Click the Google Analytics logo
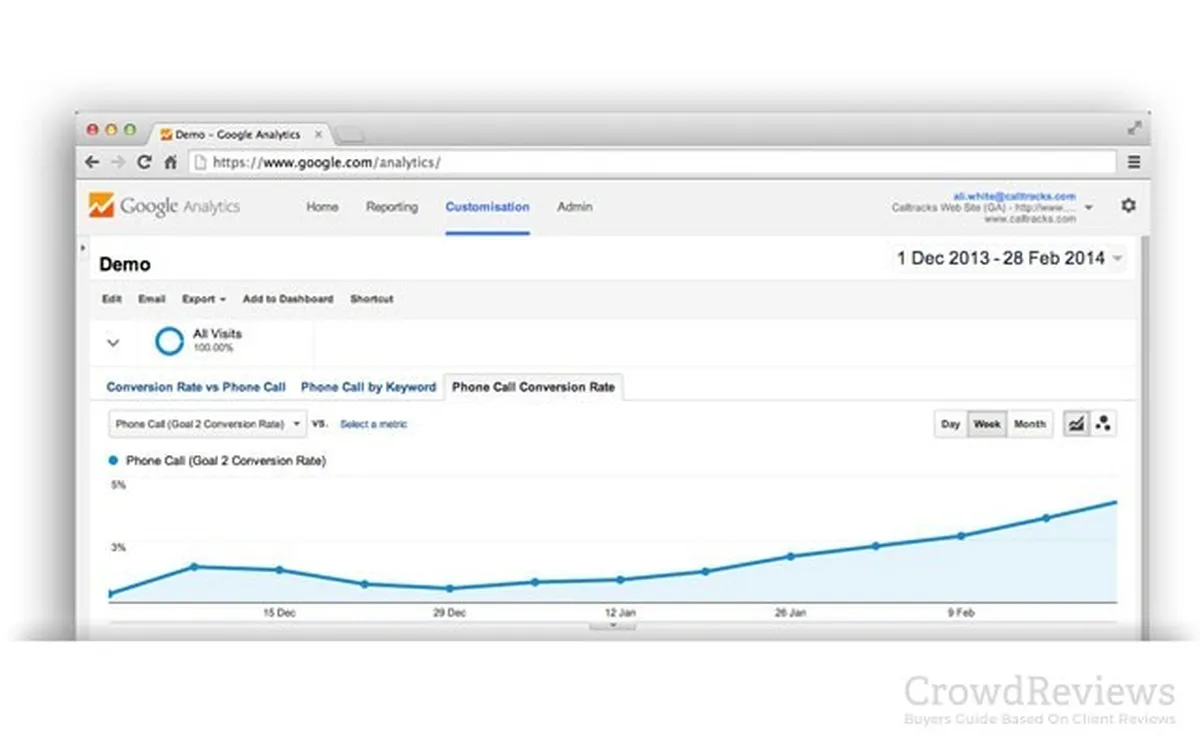 point(165,206)
